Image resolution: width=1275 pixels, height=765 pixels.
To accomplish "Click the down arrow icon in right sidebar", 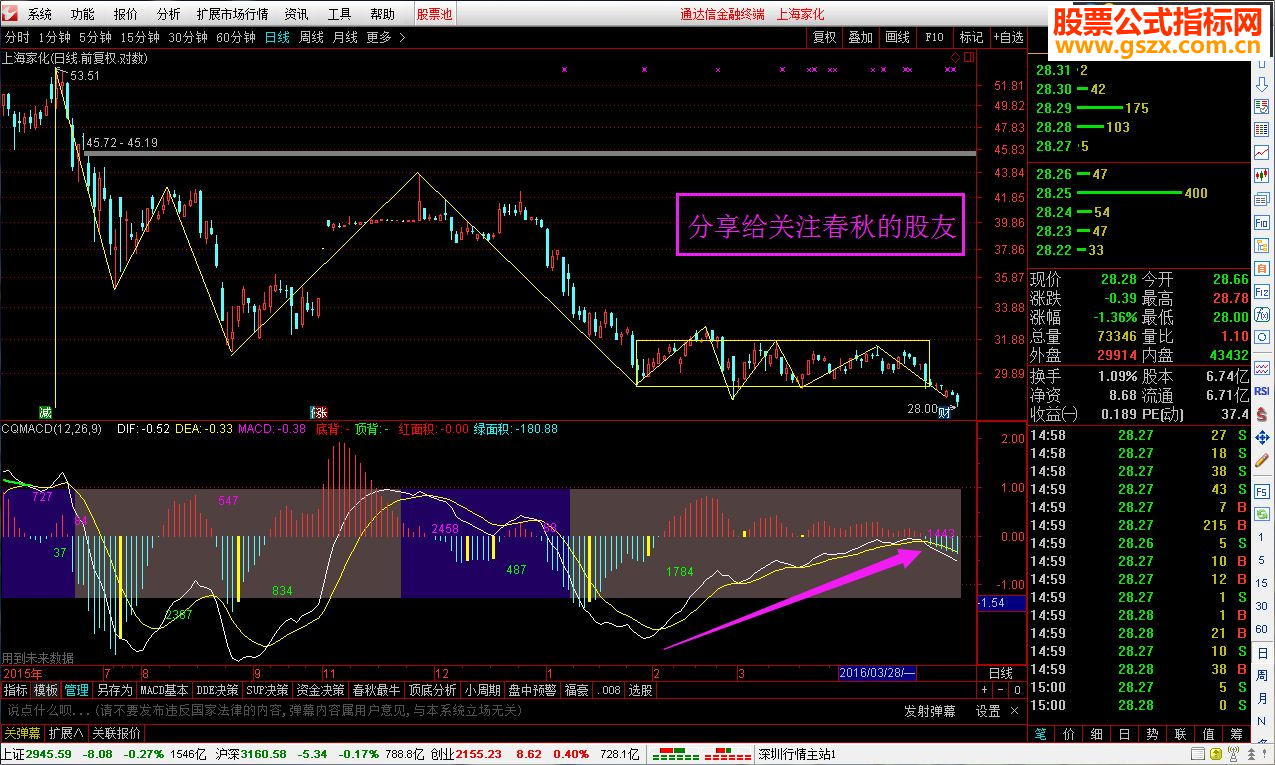I will point(1262,85).
